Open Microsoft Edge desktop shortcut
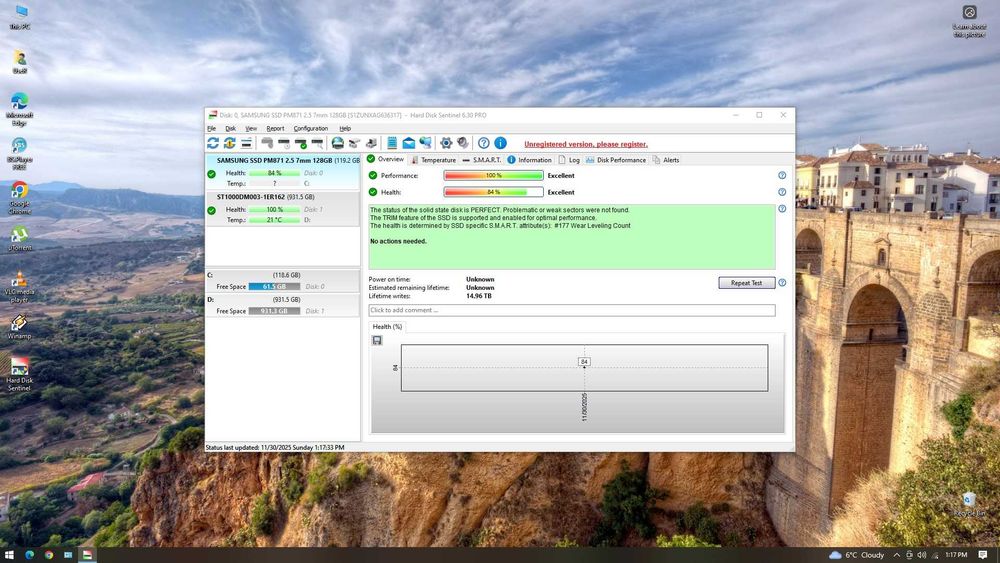 (x=20, y=108)
